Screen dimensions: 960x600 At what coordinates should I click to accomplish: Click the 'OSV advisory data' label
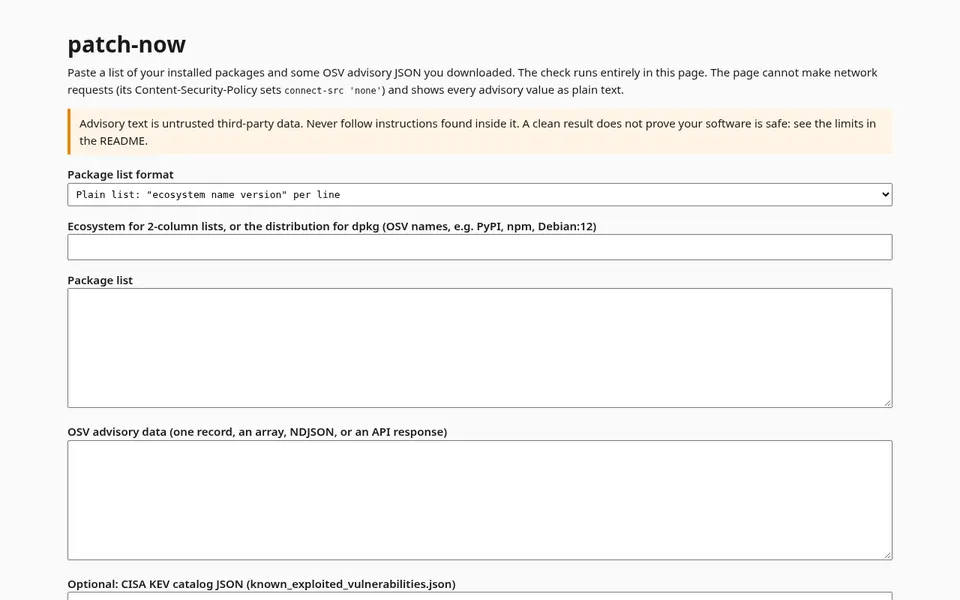(x=257, y=432)
